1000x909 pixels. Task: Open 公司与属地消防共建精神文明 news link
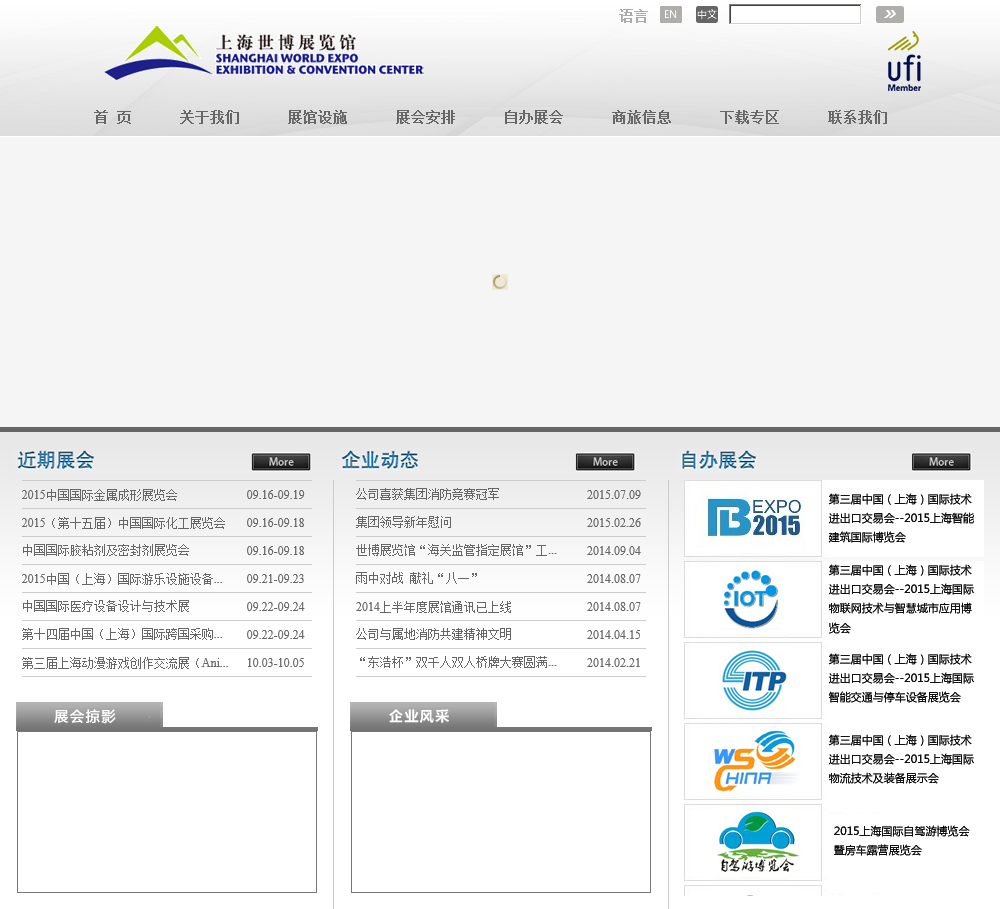tap(434, 635)
